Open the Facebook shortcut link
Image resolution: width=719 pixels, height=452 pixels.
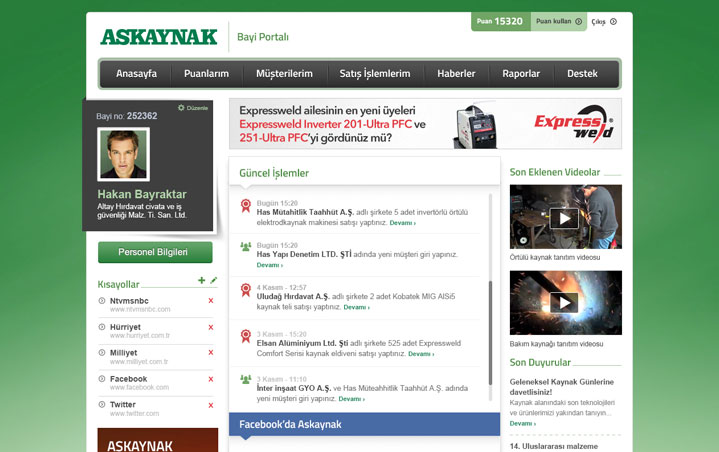click(128, 379)
